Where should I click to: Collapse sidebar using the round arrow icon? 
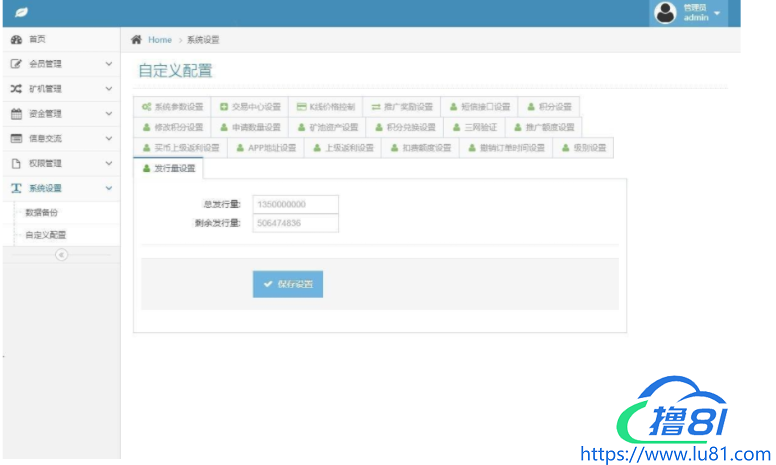pyautogui.click(x=60, y=255)
